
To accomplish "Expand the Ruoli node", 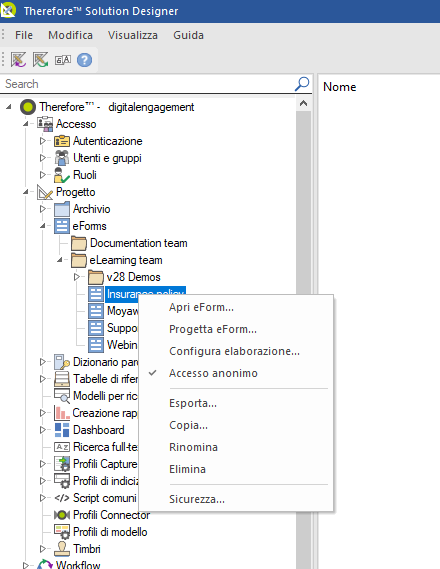I will coord(42,175).
